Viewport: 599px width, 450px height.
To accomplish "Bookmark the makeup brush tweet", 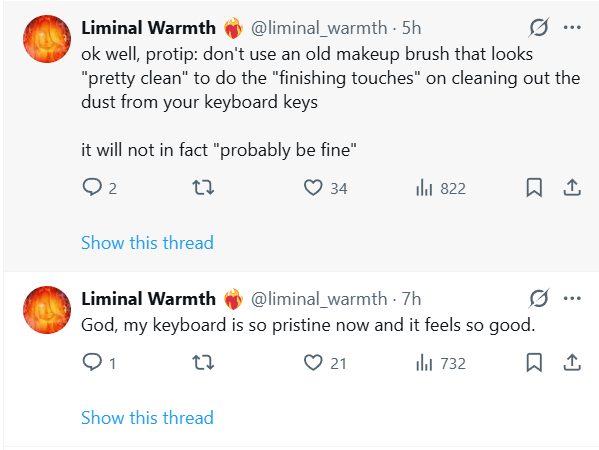I will [534, 188].
